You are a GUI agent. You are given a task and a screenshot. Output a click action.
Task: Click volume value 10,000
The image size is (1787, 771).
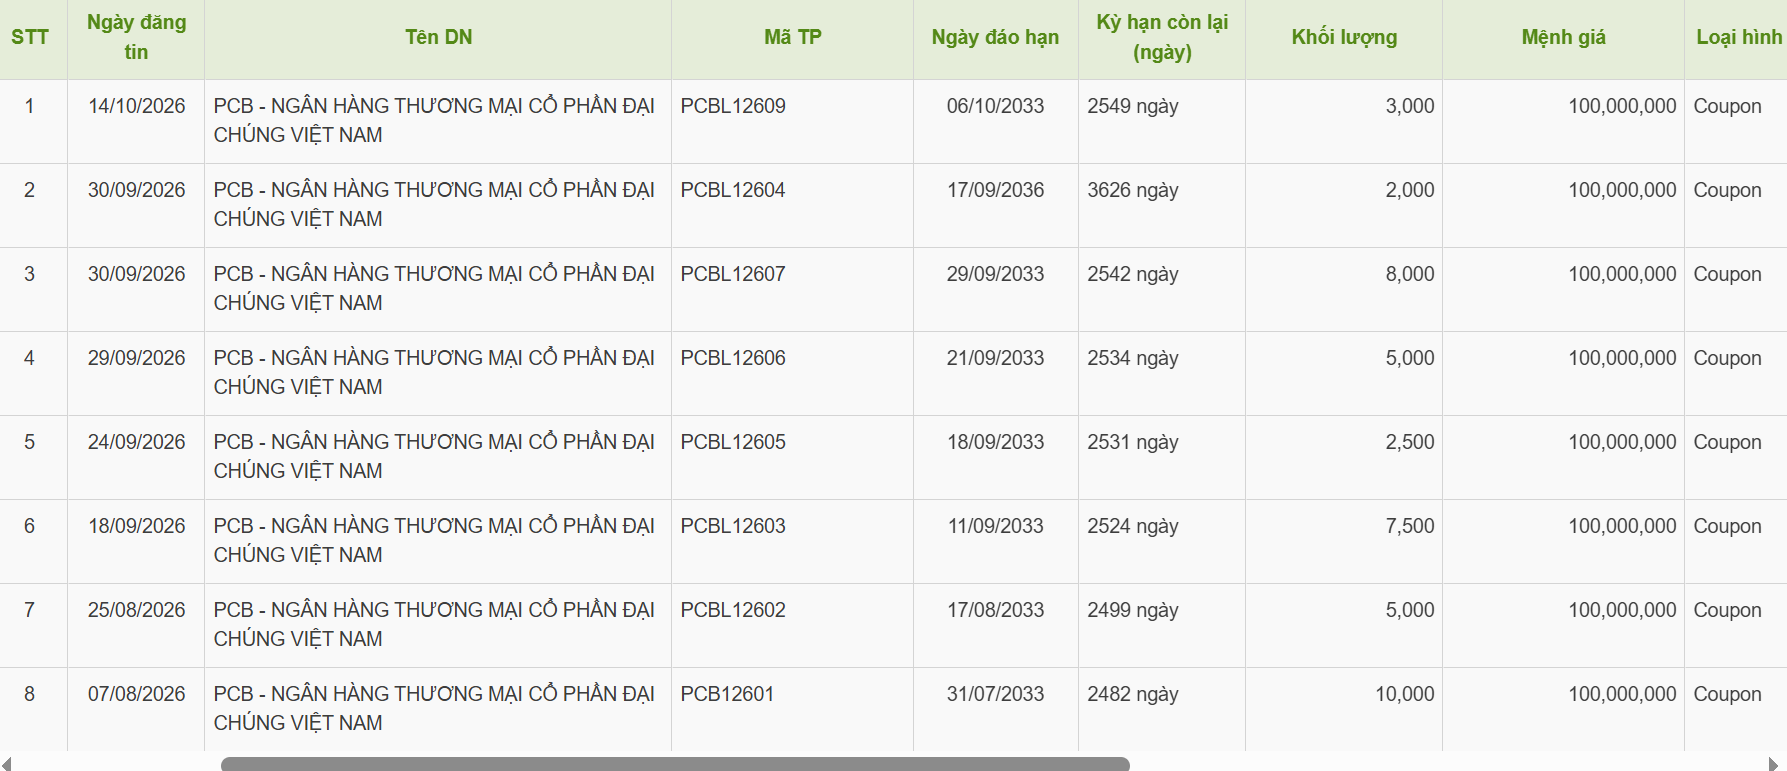(1405, 694)
